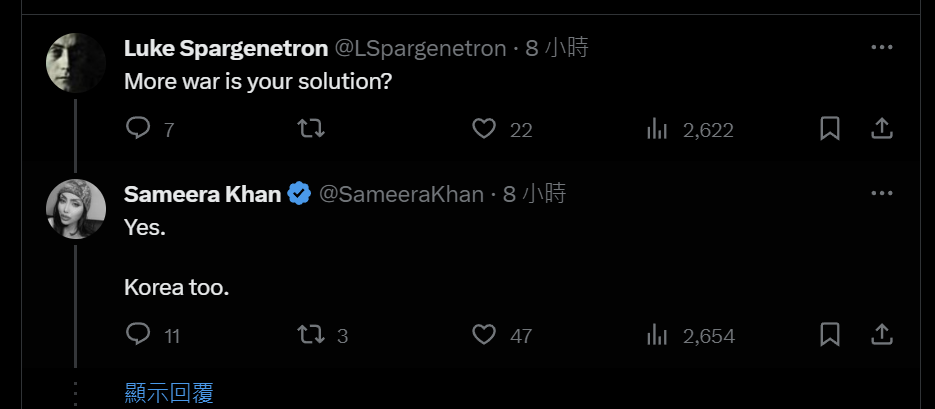Screen dimensions: 935x409
Task: Retweet Sameera Khan's tweet
Action: [x=312, y=335]
